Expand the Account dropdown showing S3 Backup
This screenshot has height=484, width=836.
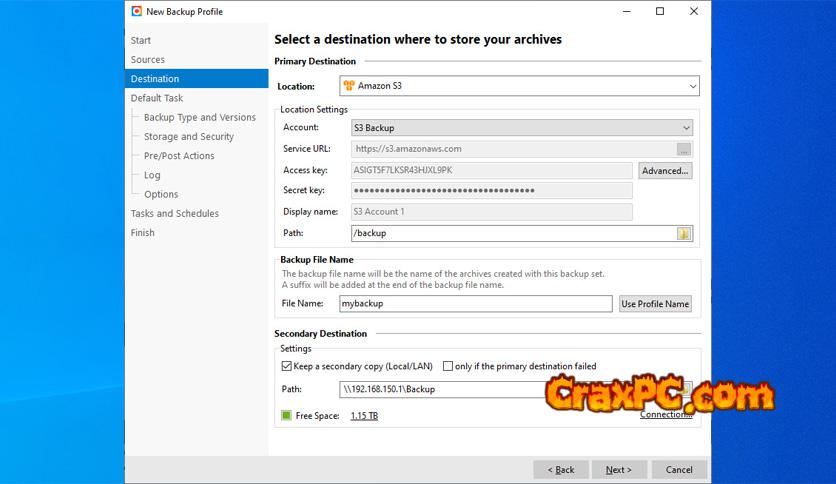pyautogui.click(x=685, y=128)
